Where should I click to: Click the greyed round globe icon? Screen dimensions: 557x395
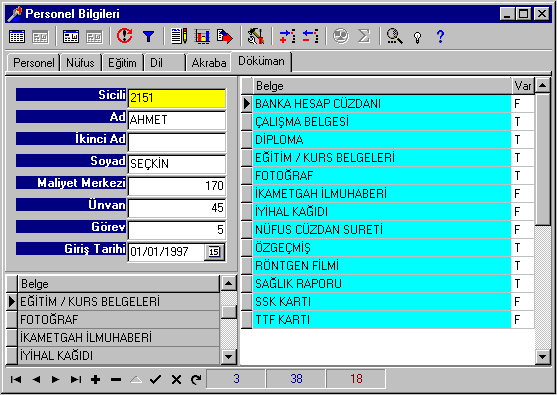341,36
